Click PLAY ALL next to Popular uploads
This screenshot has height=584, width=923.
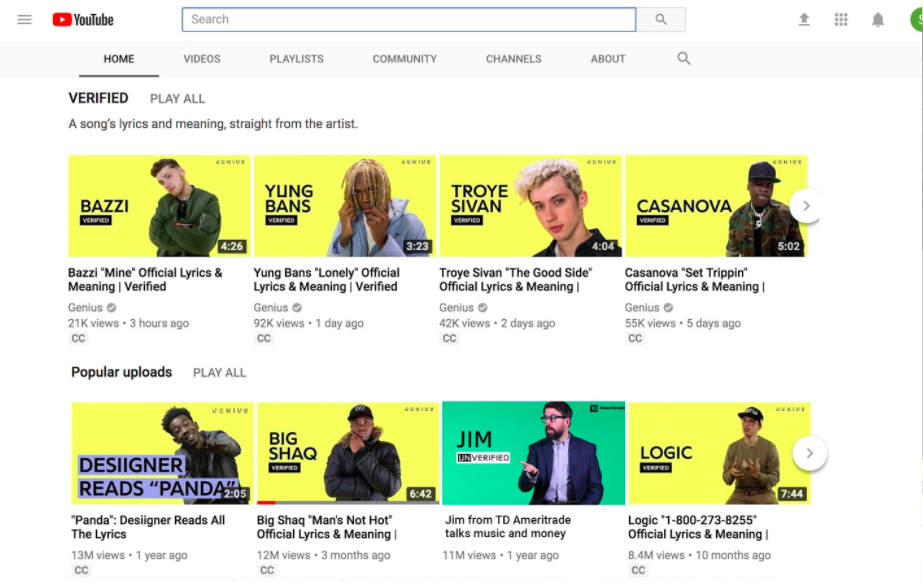click(220, 373)
